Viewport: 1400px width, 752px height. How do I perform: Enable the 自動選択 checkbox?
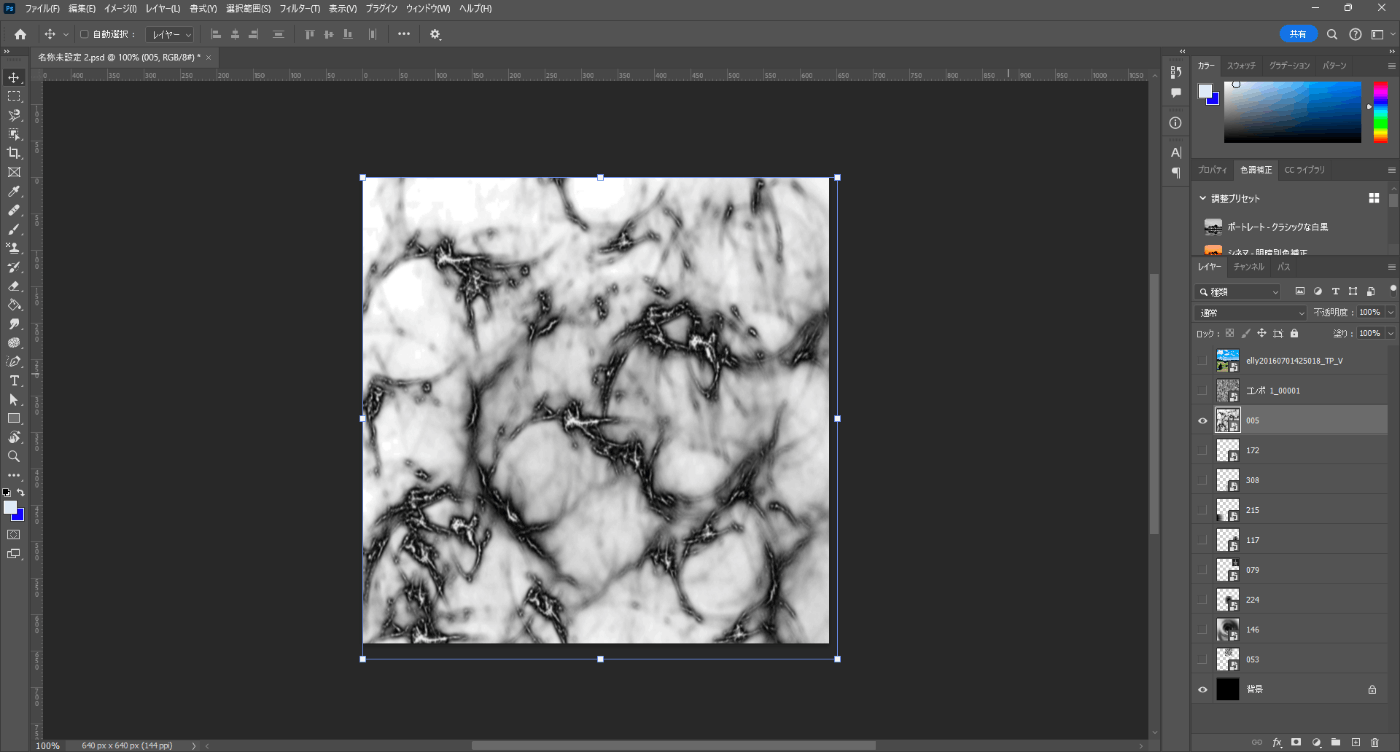coord(84,34)
